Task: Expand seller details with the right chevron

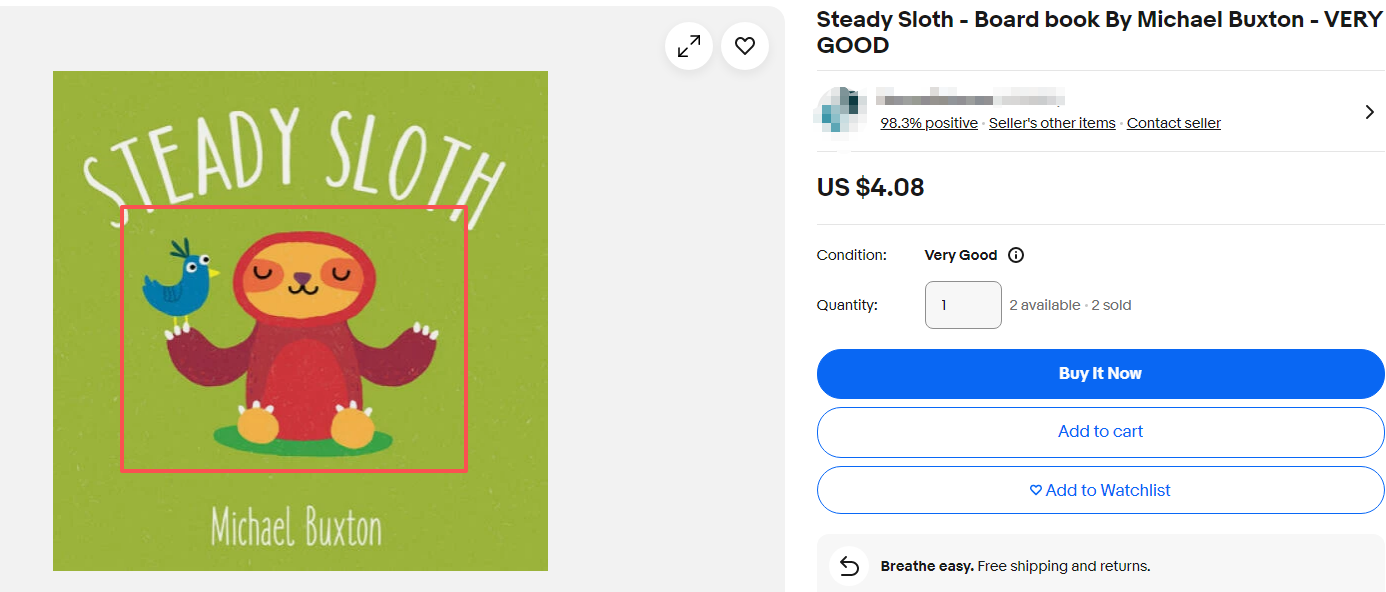Action: pyautogui.click(x=1369, y=112)
